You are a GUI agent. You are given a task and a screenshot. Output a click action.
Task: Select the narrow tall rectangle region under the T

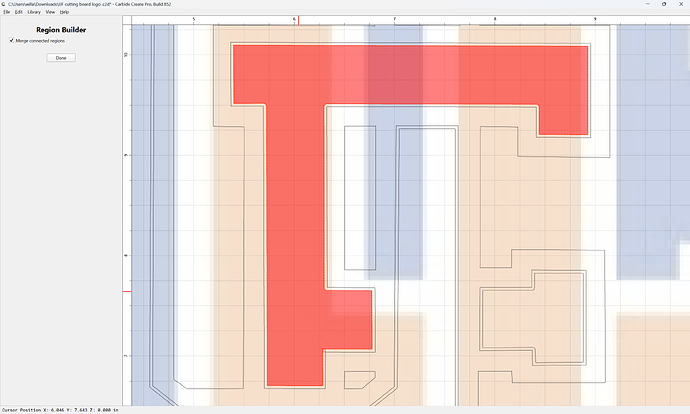coord(360,198)
